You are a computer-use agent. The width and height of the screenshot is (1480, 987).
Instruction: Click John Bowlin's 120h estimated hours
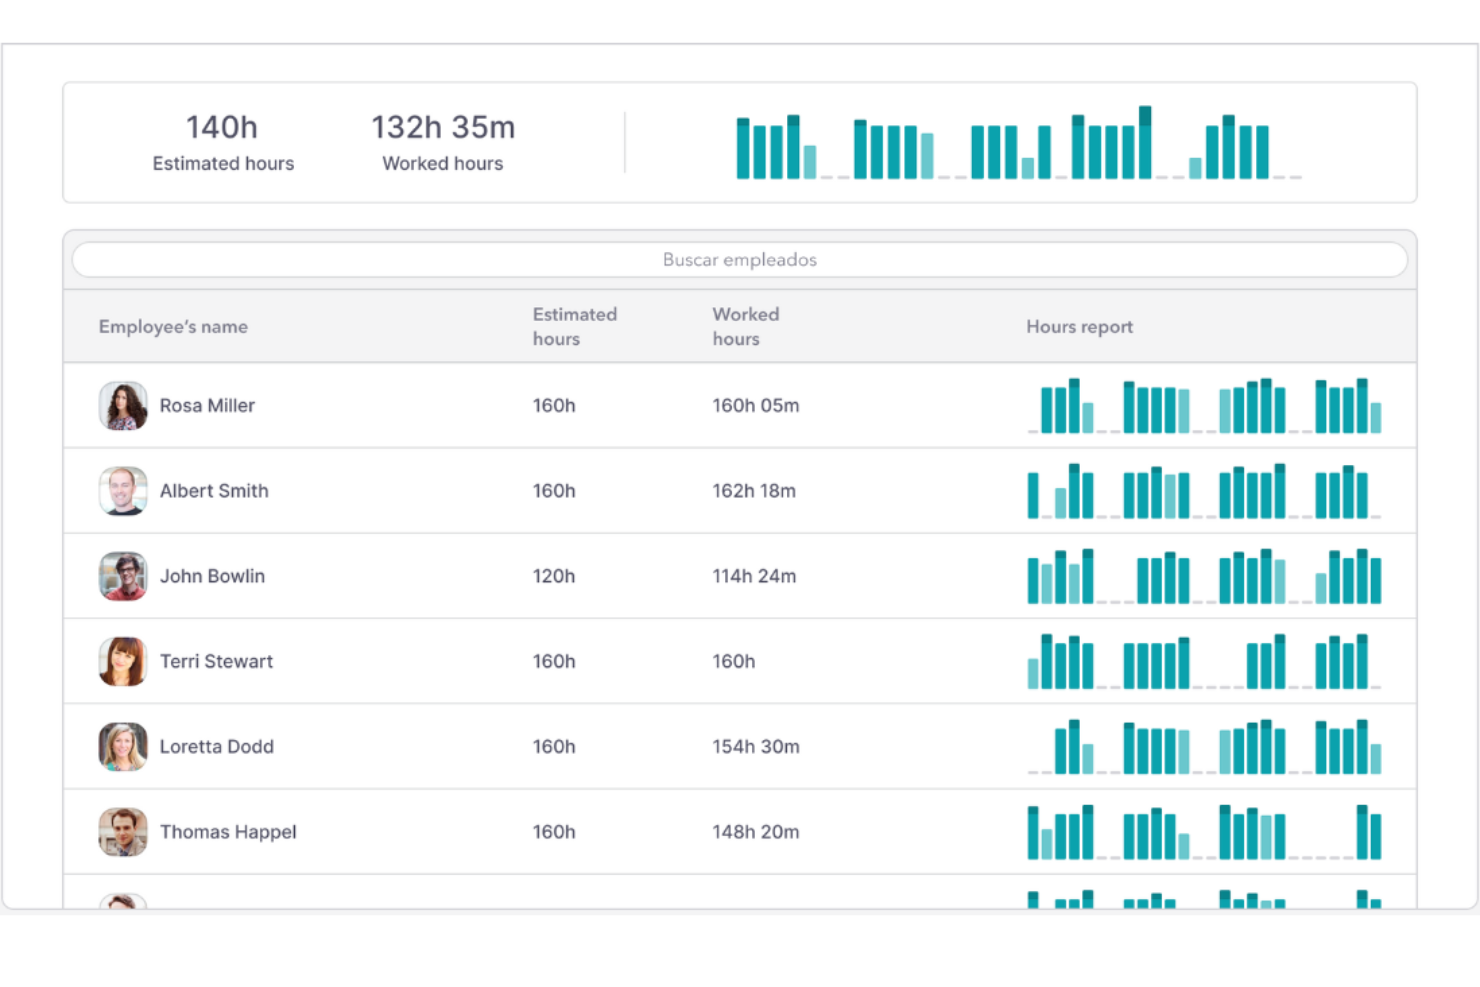554,576
